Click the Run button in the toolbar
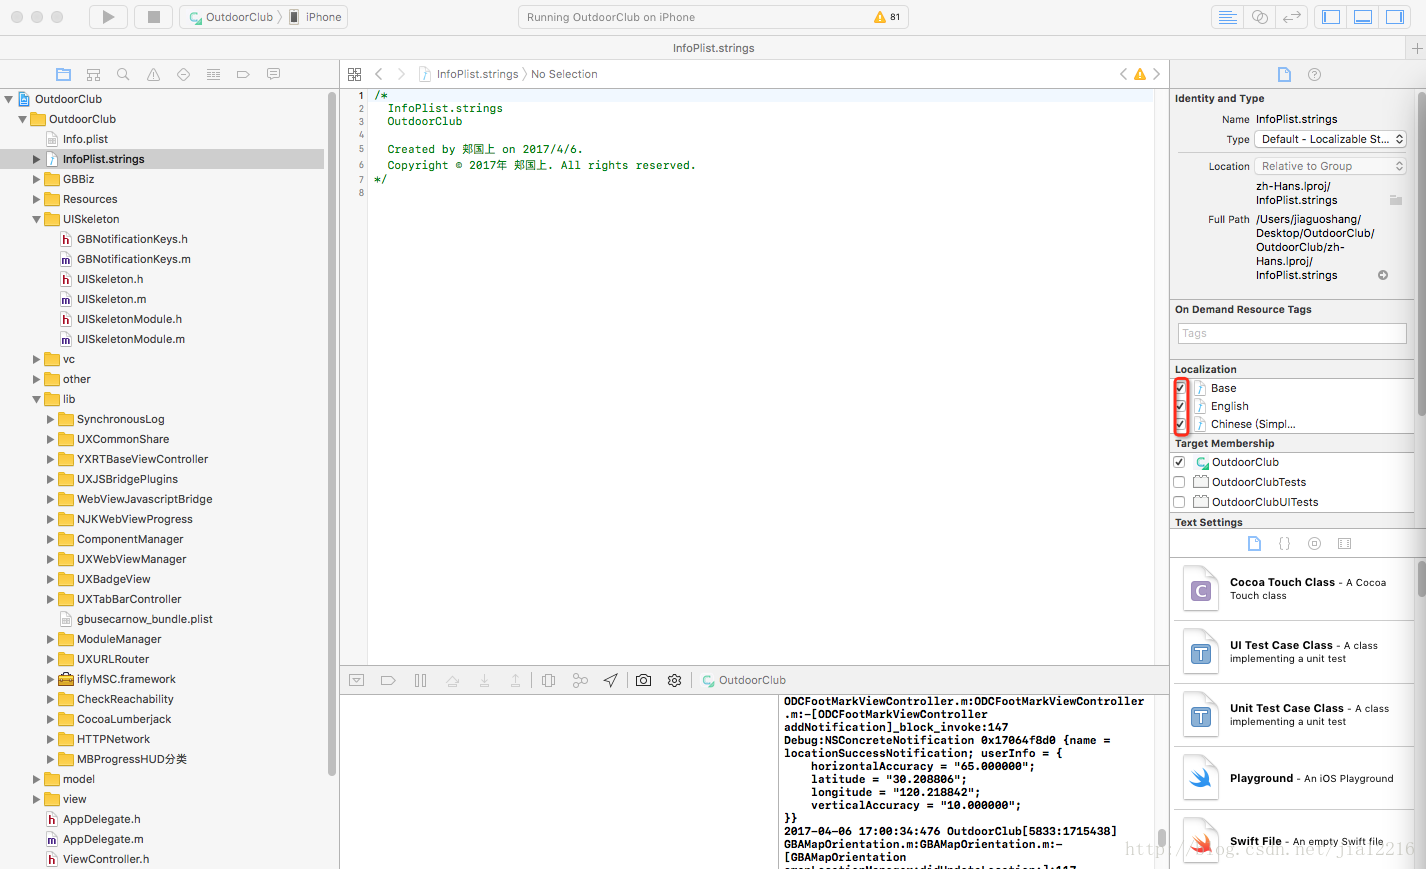Screen dimensions: 1426x869 [x=108, y=17]
